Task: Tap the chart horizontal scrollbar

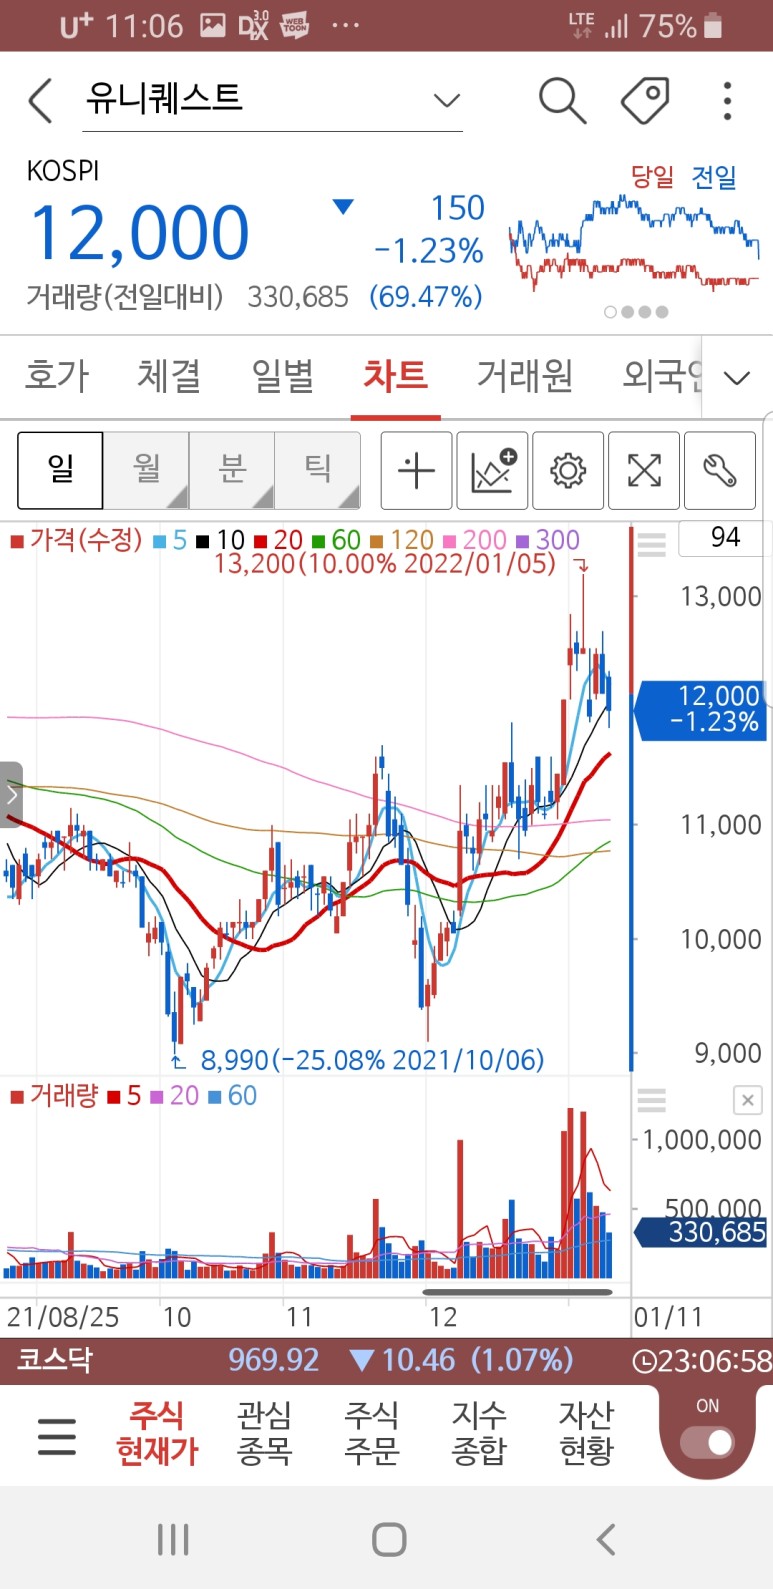Action: (518, 1292)
